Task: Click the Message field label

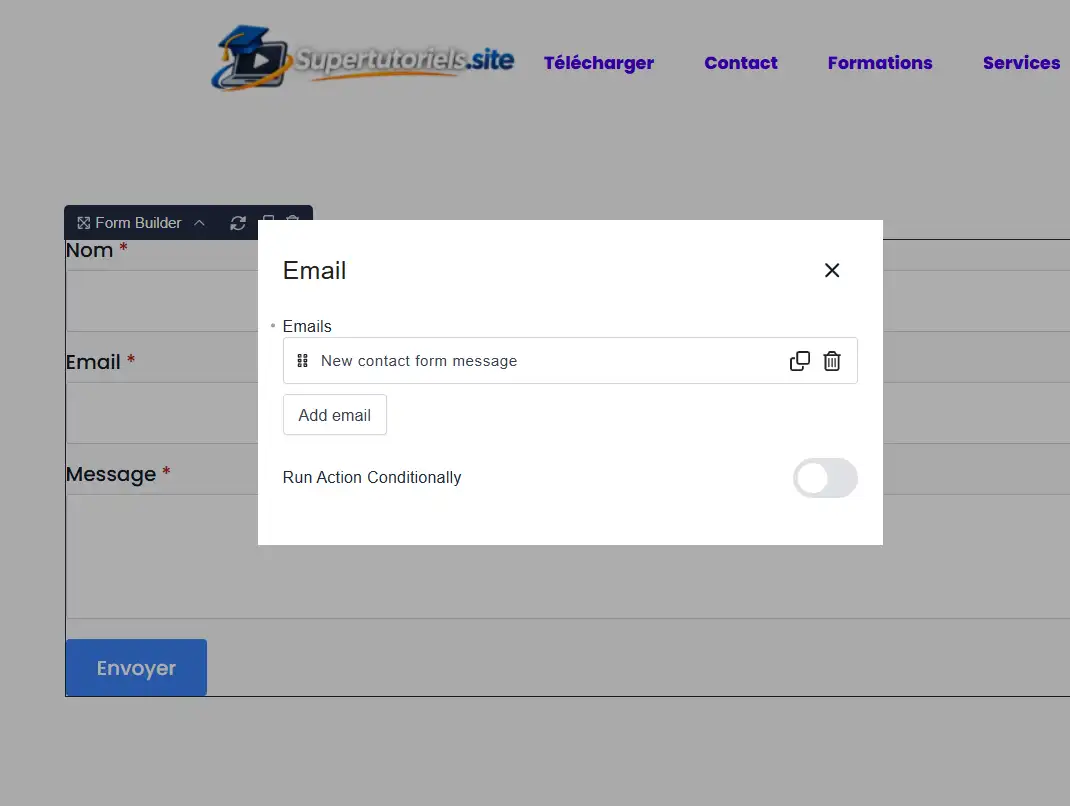Action: (x=111, y=474)
